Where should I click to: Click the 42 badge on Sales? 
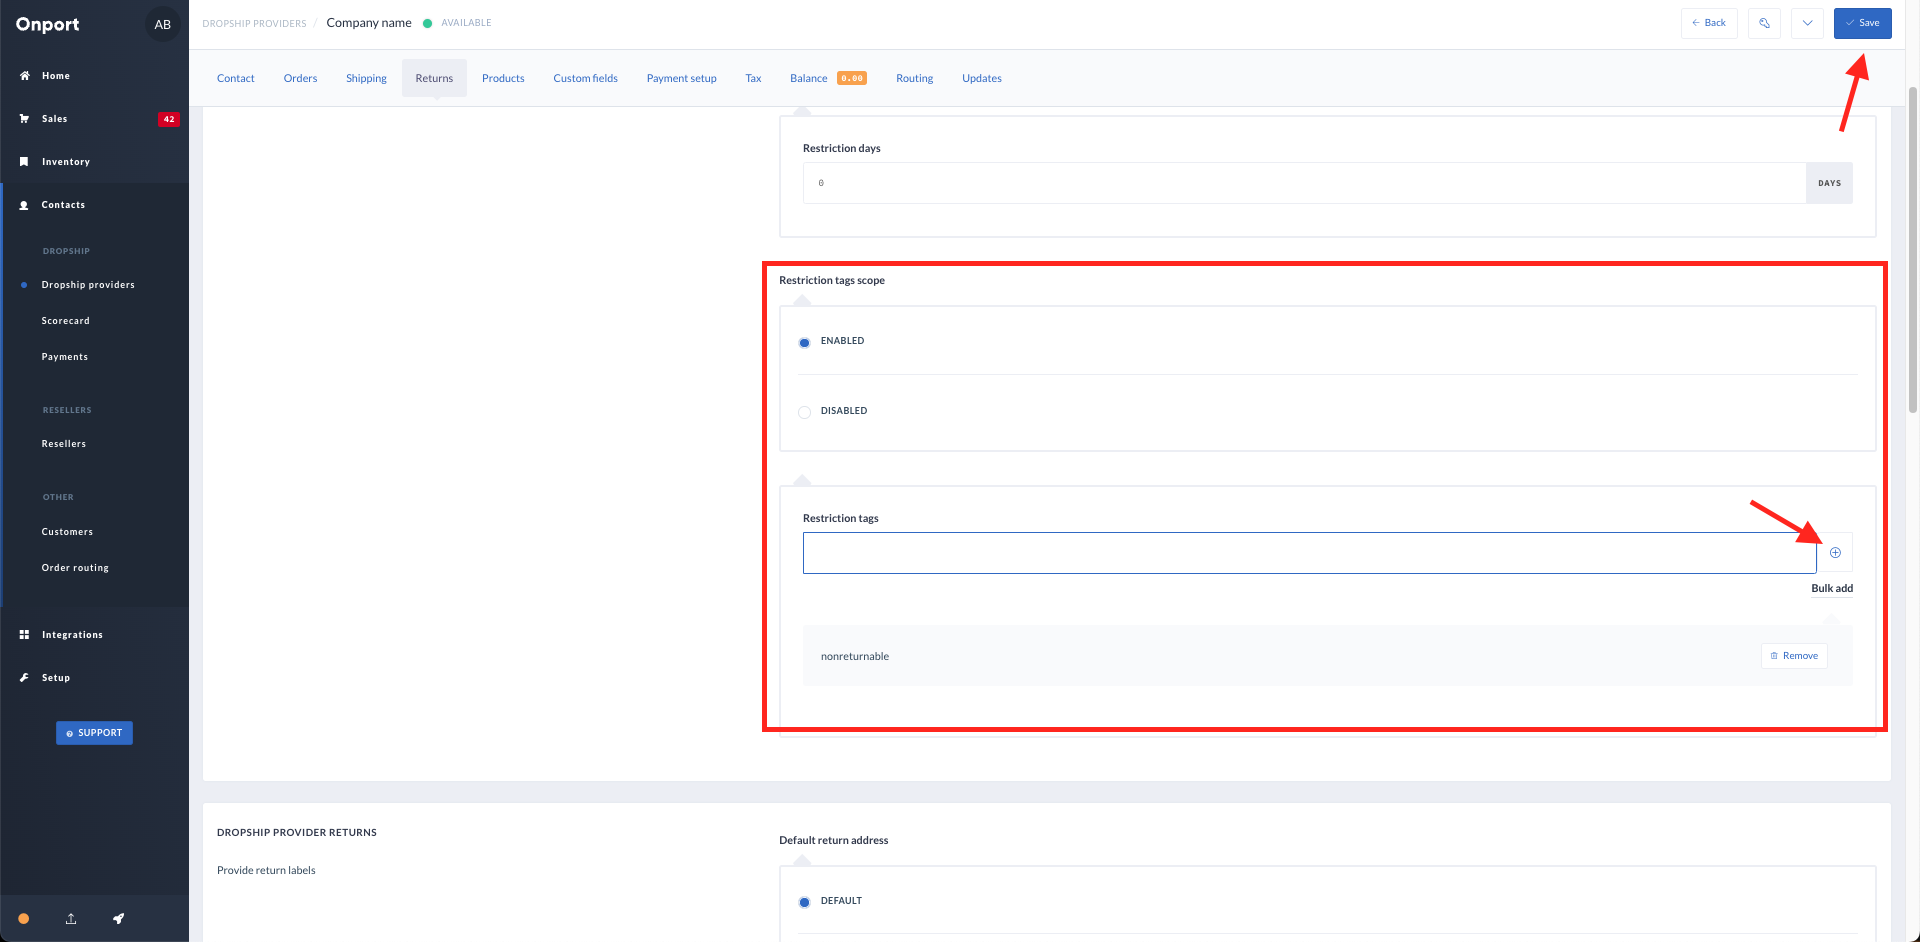(169, 119)
